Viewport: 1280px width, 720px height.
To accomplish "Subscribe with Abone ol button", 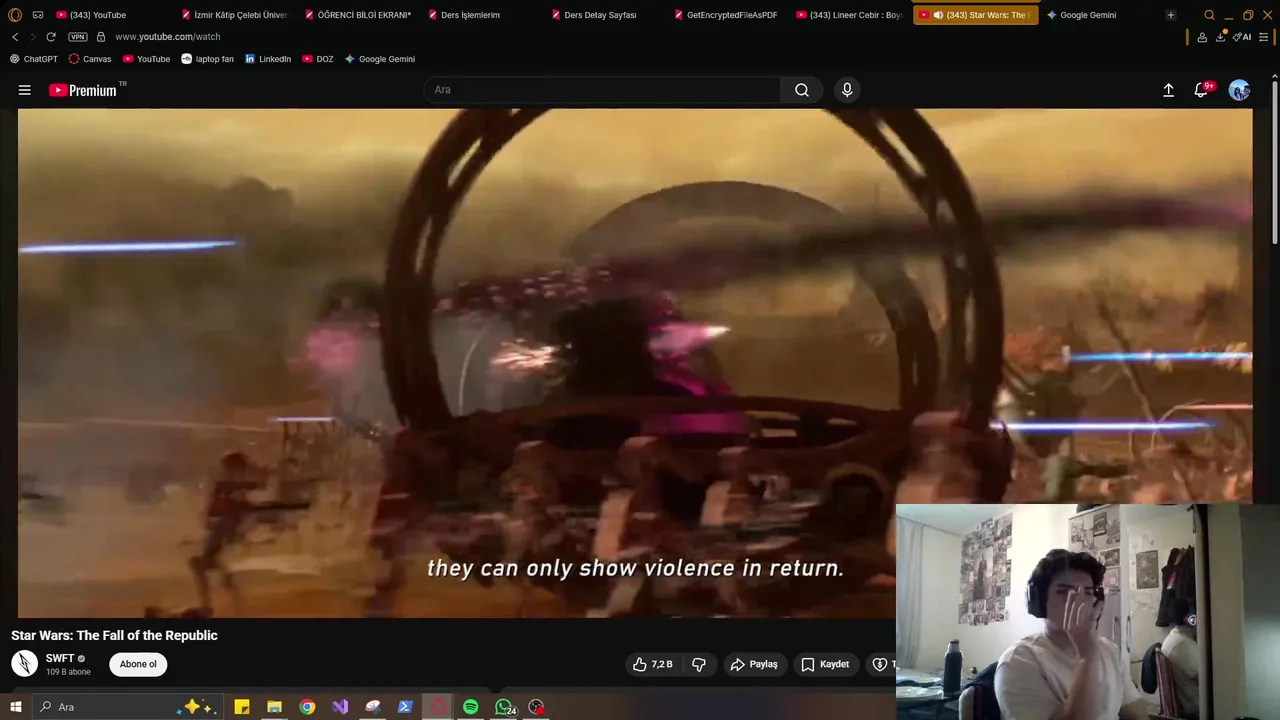I will (138, 664).
